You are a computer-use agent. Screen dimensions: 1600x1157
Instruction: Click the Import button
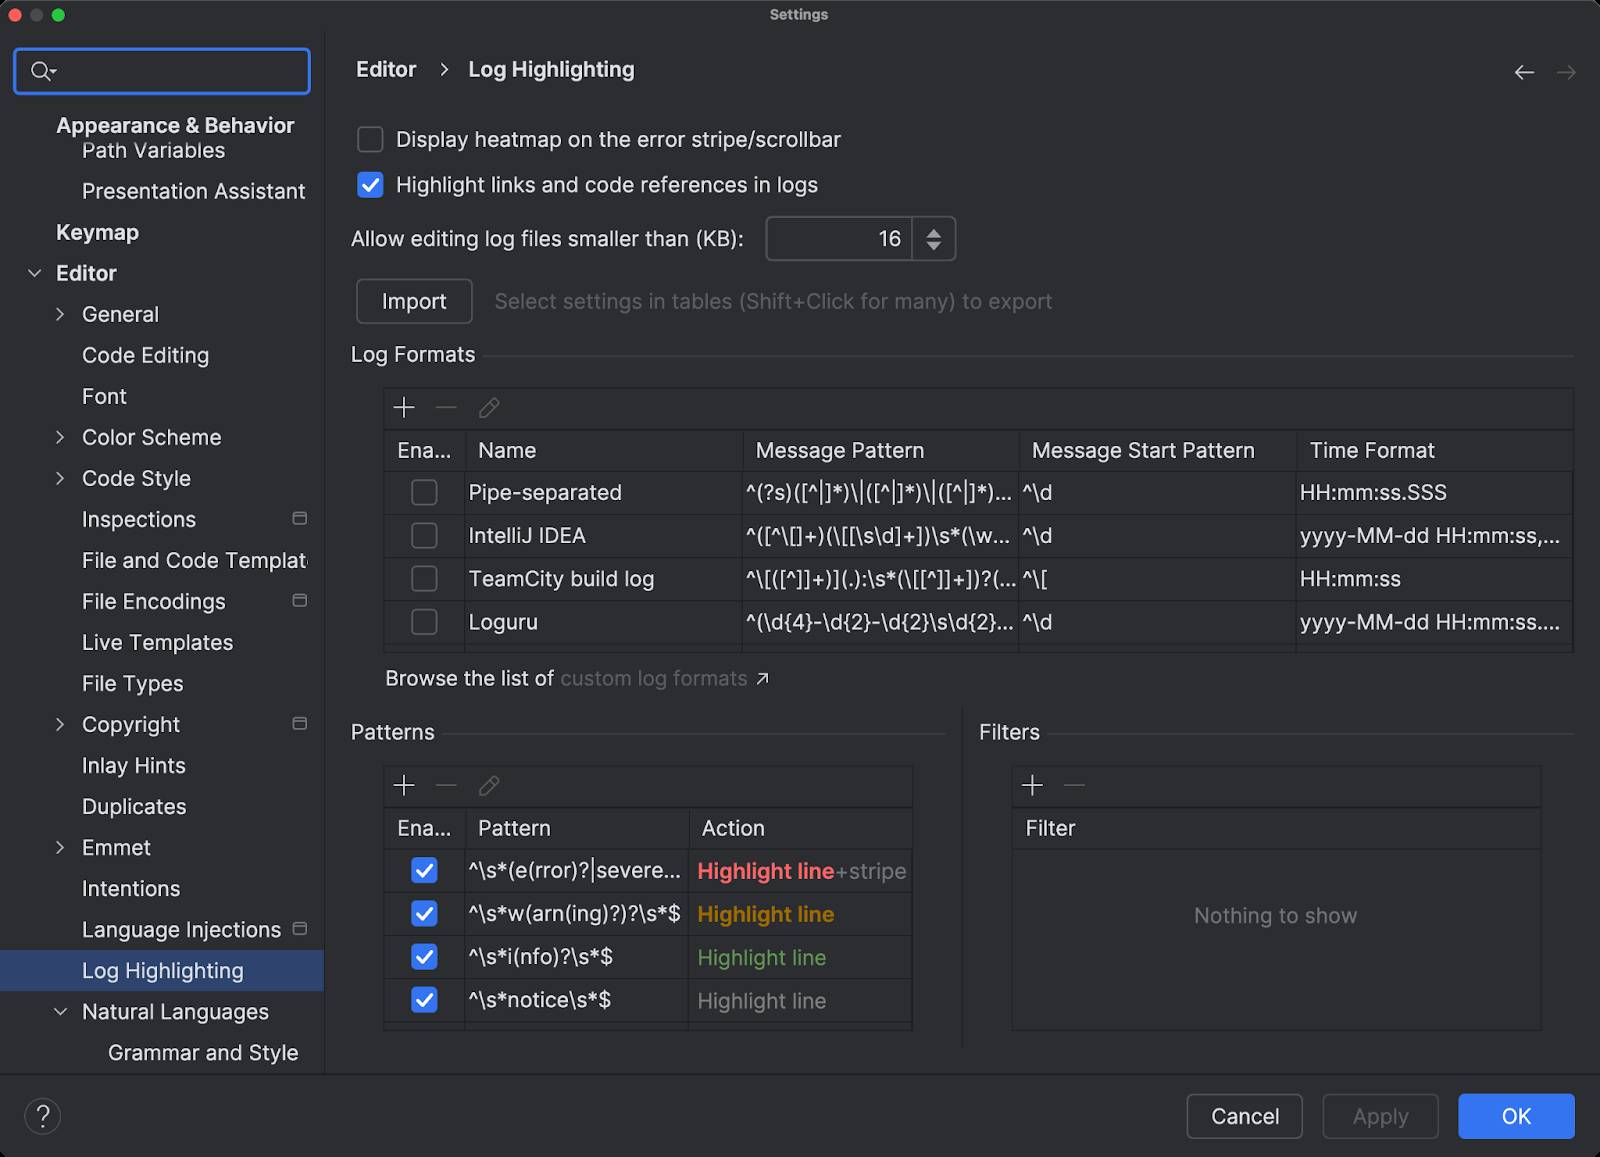(414, 301)
